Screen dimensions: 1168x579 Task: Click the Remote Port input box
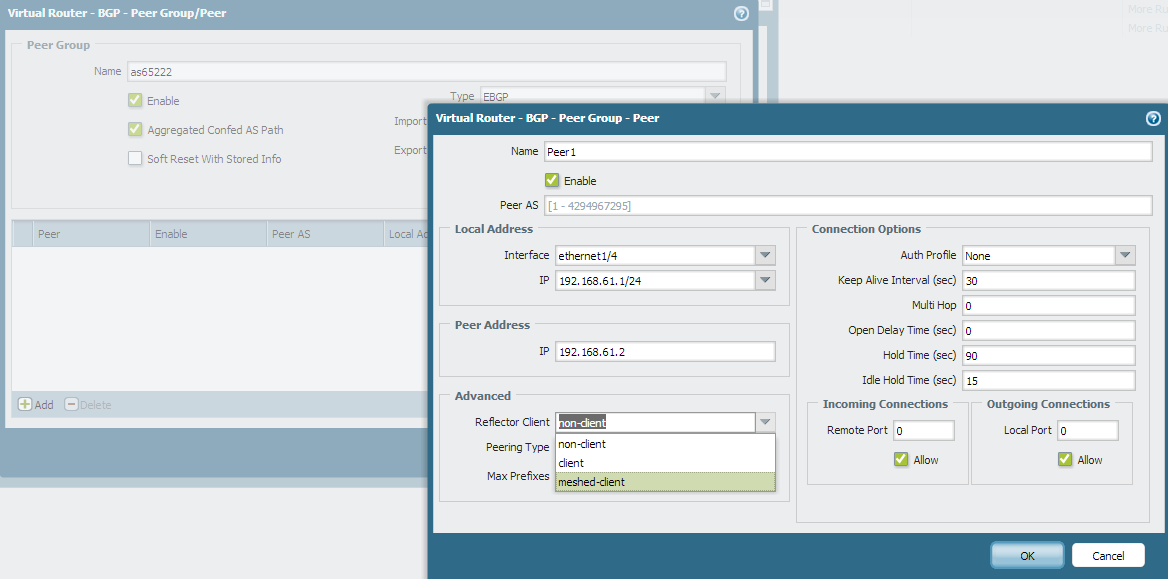(924, 431)
